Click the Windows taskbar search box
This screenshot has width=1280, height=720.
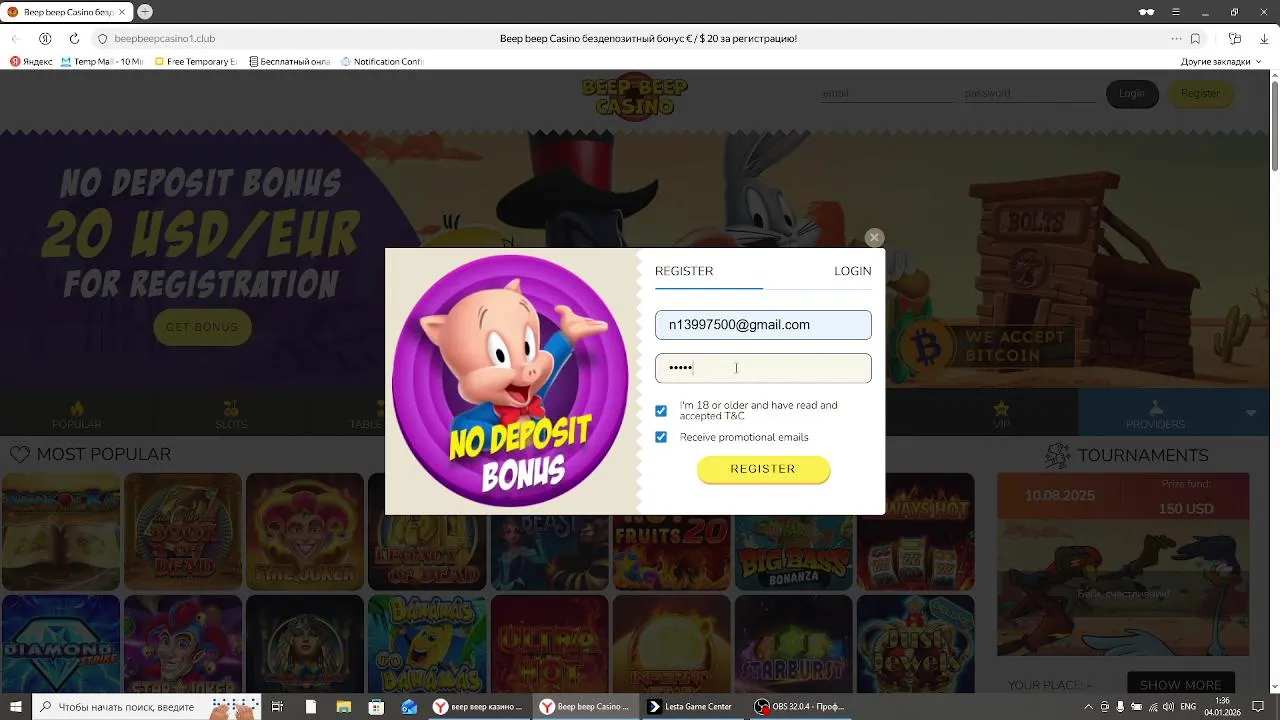pos(146,706)
